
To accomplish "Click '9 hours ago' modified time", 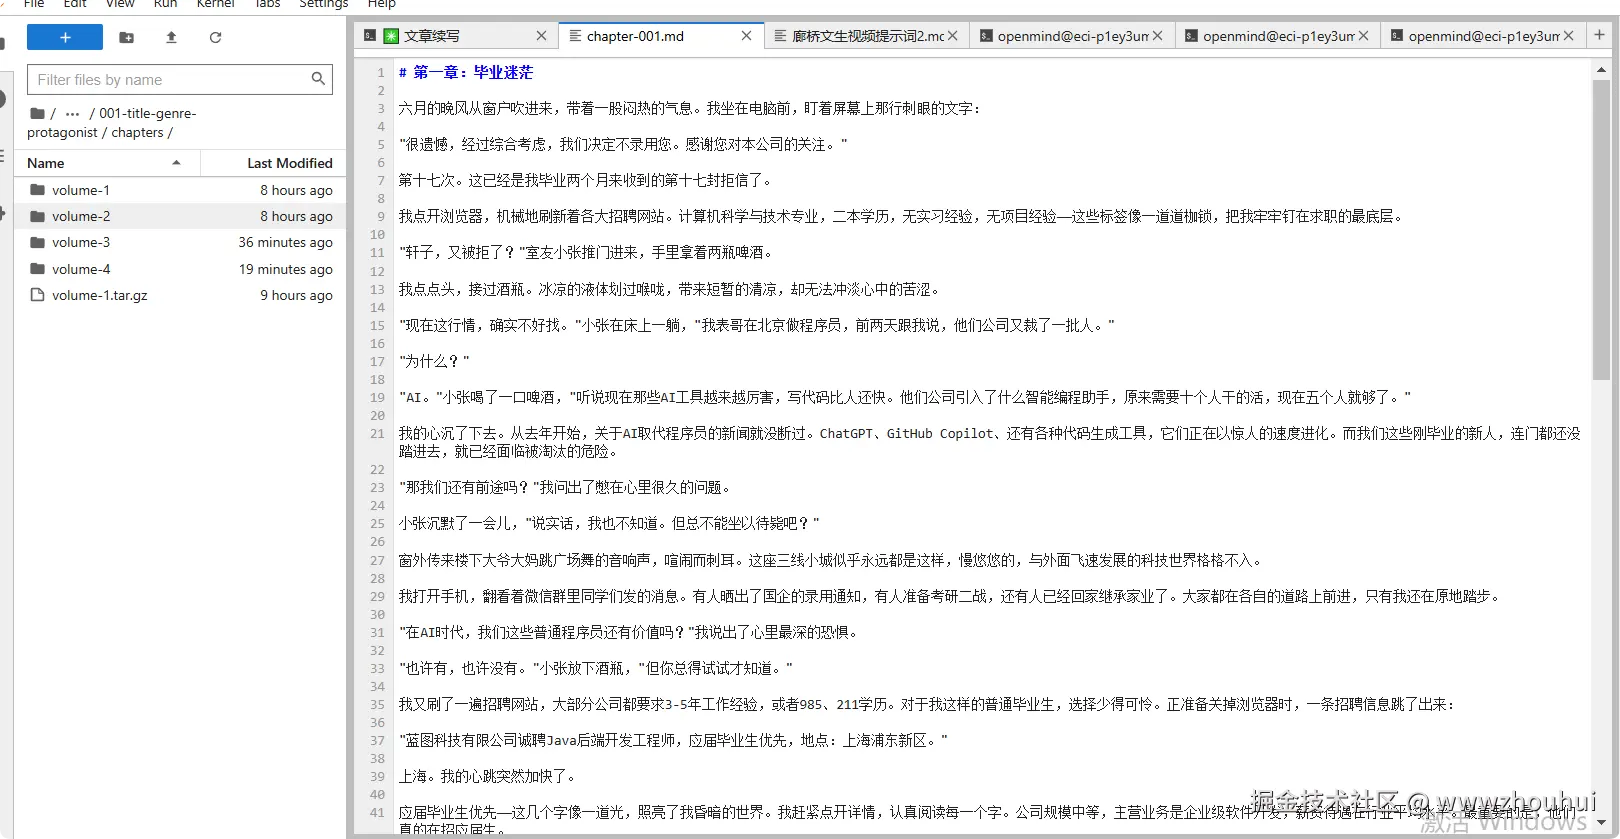I will coord(296,295).
